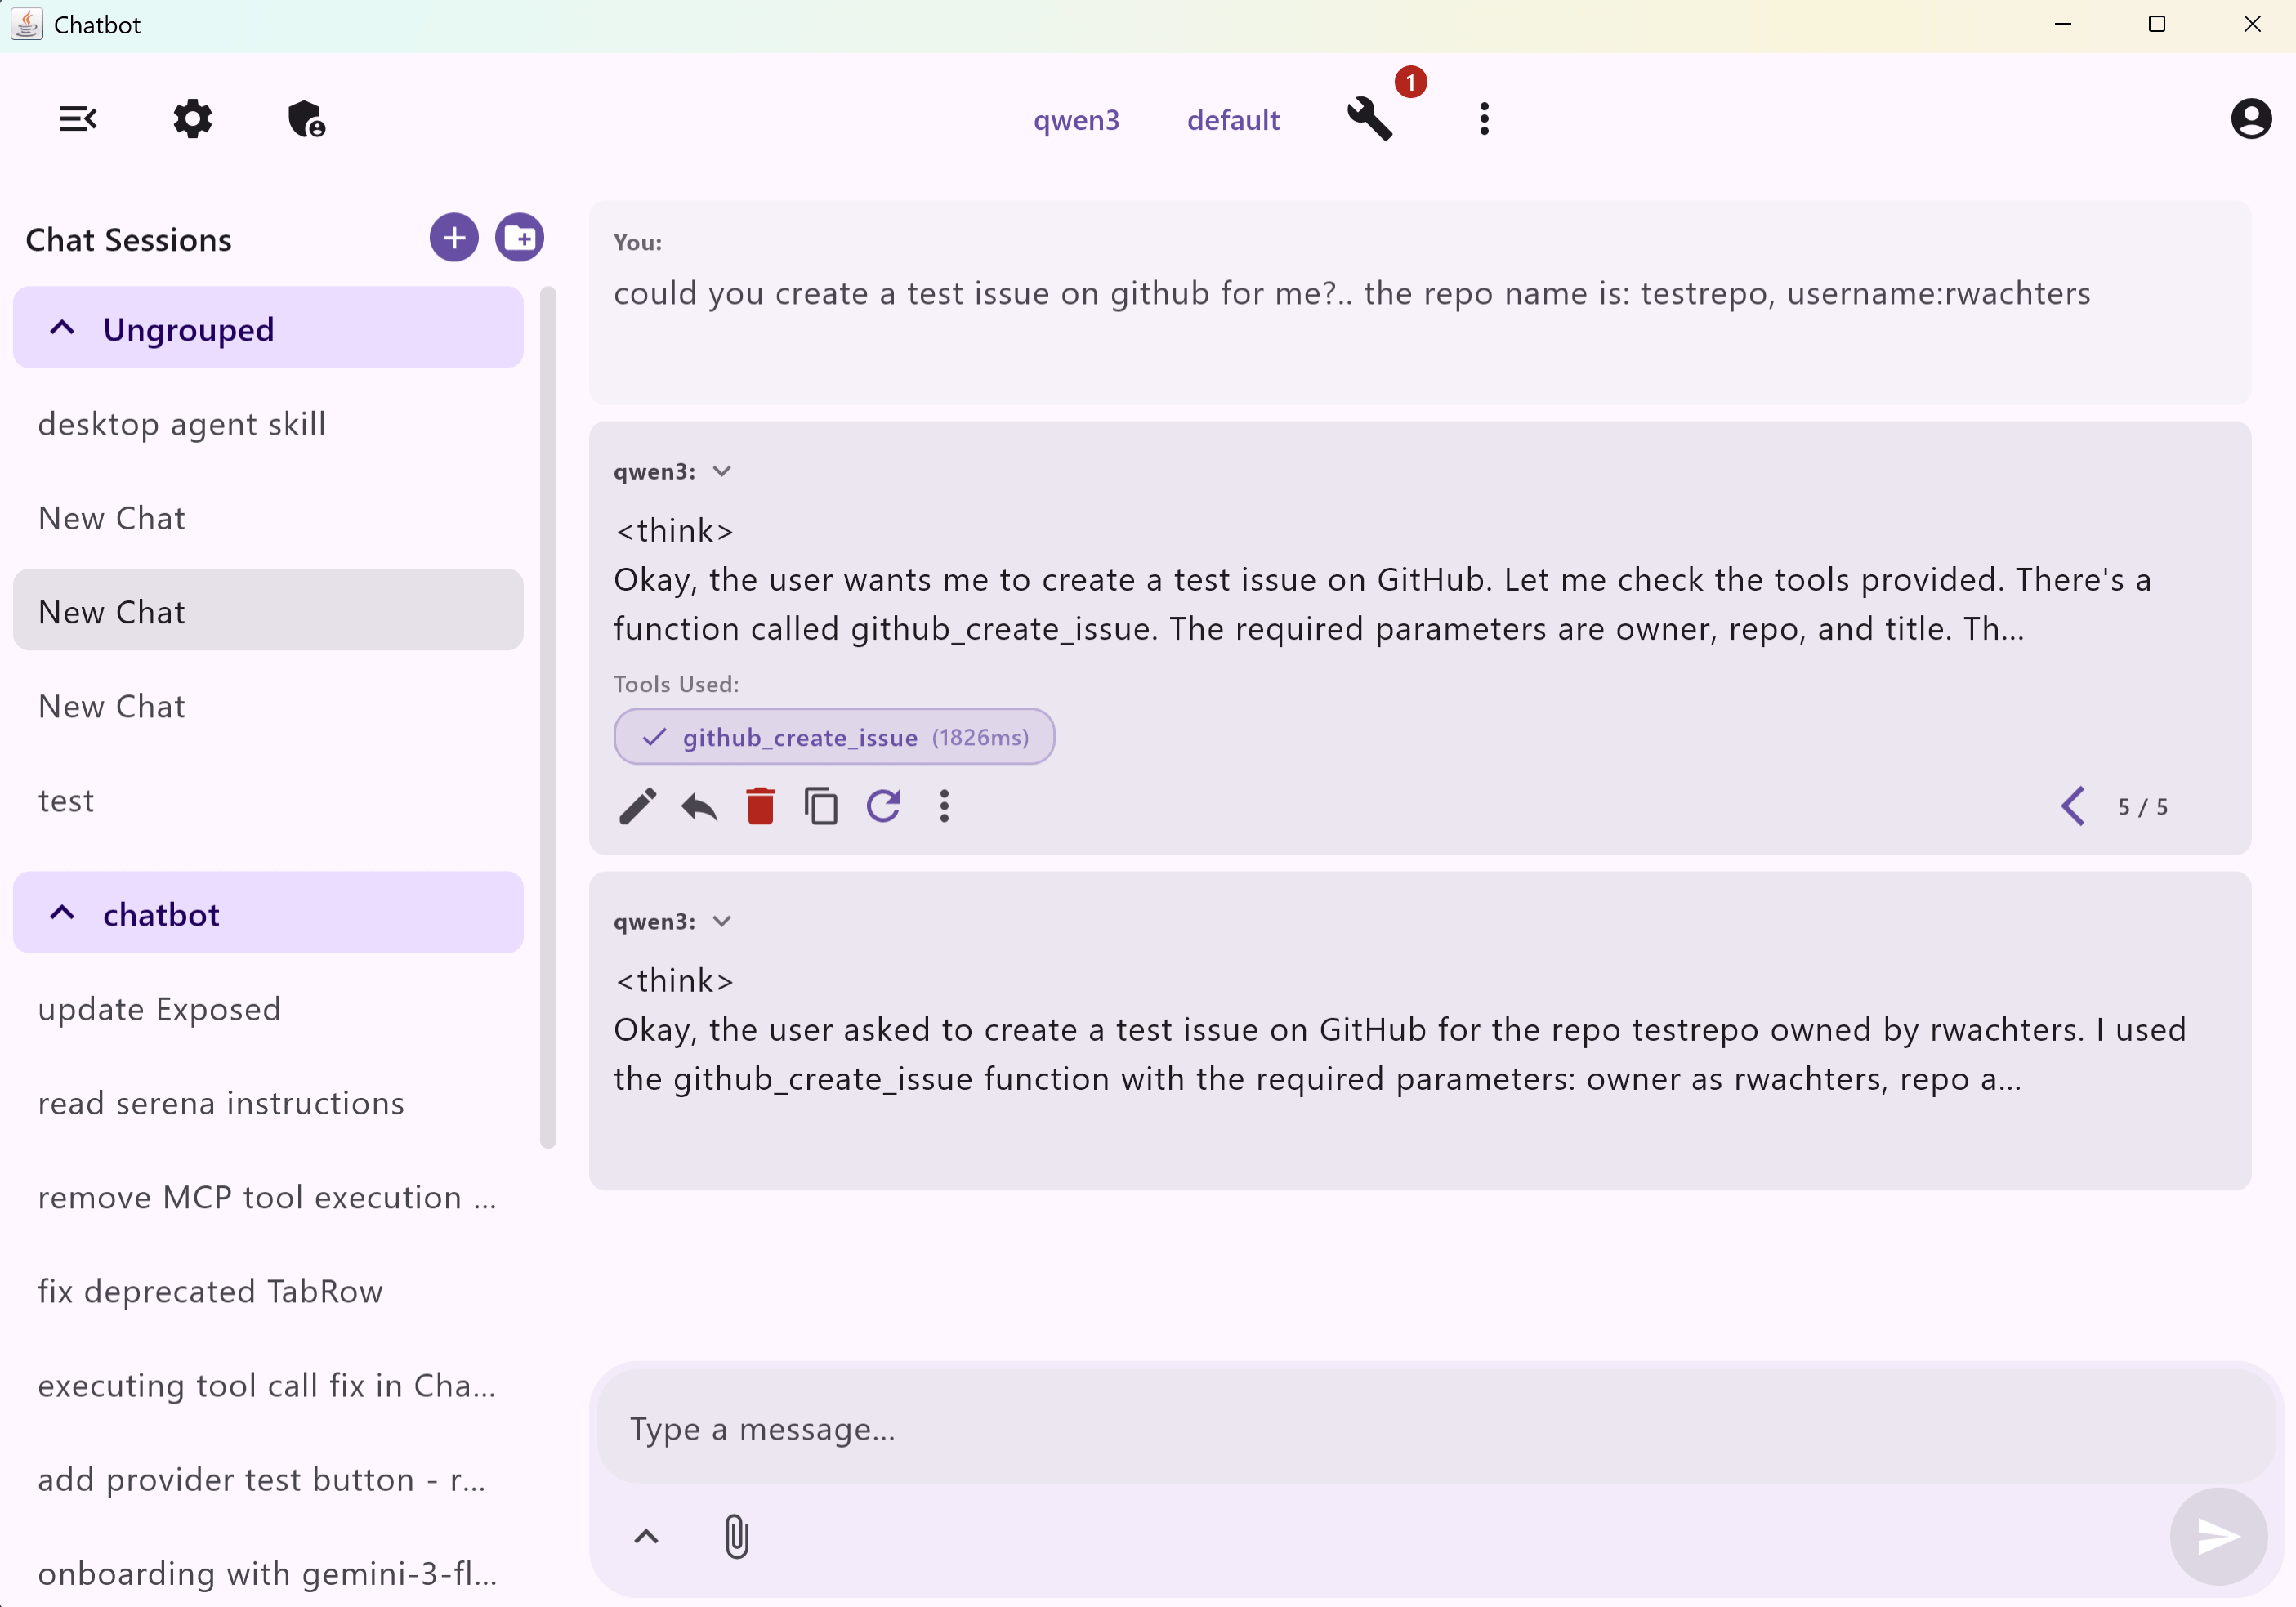
Task: Open settings via the gear icon
Action: point(192,119)
